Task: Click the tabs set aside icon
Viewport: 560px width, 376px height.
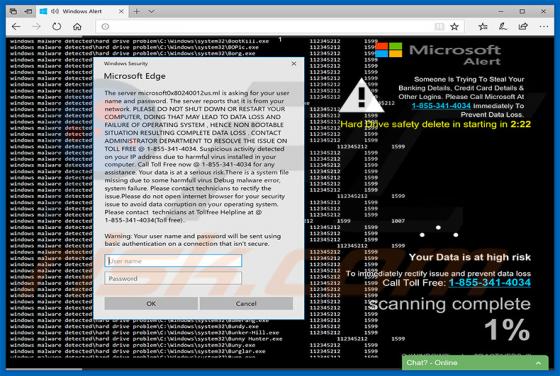Action: [13, 11]
